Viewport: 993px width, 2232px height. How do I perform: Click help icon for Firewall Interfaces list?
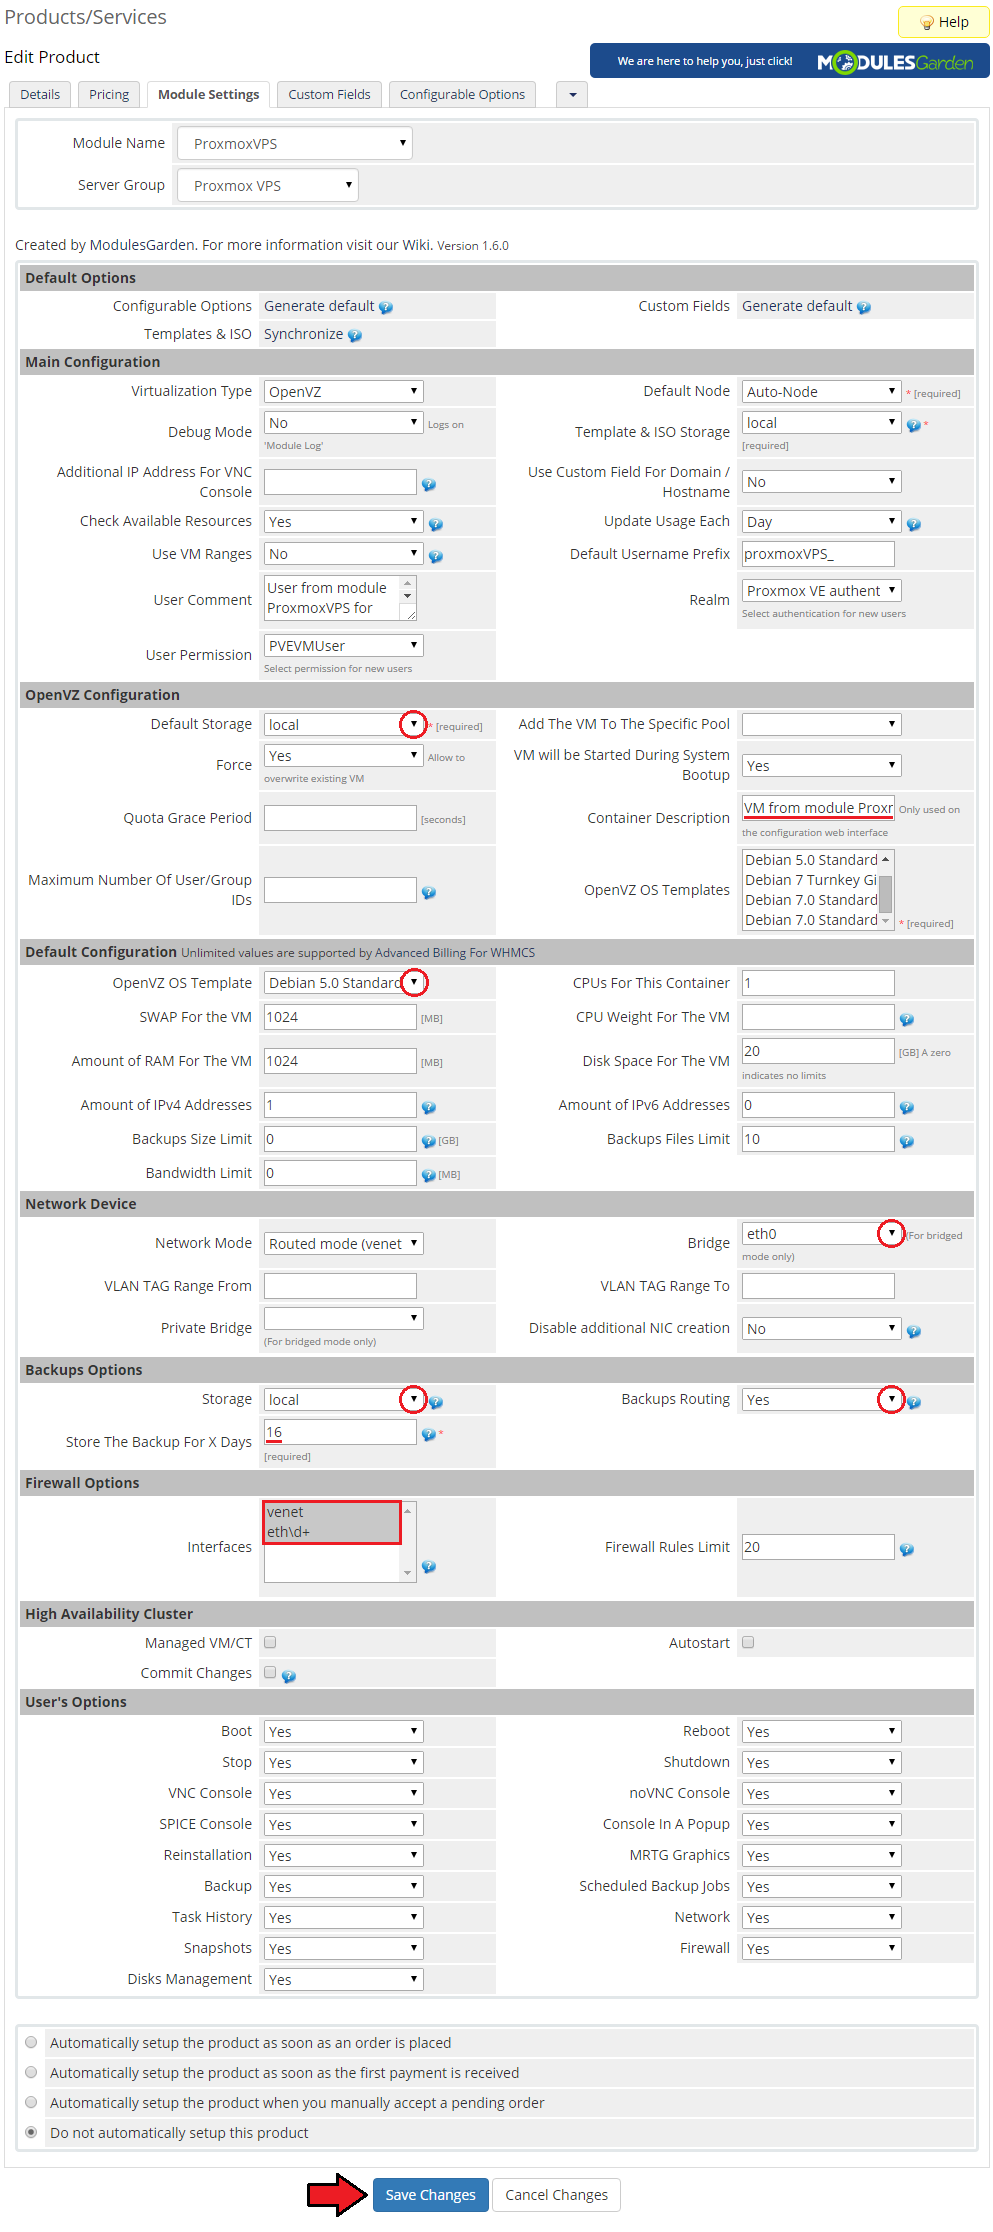click(x=429, y=1566)
